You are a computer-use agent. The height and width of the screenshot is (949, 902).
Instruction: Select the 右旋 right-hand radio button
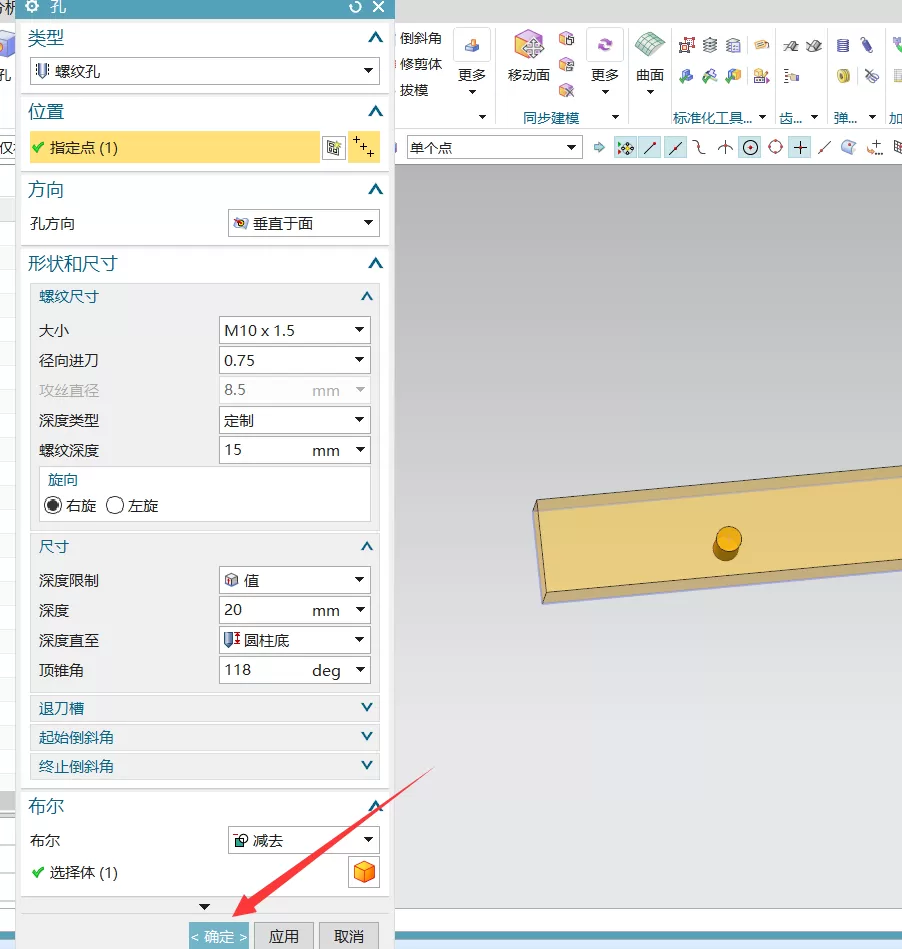pos(53,505)
